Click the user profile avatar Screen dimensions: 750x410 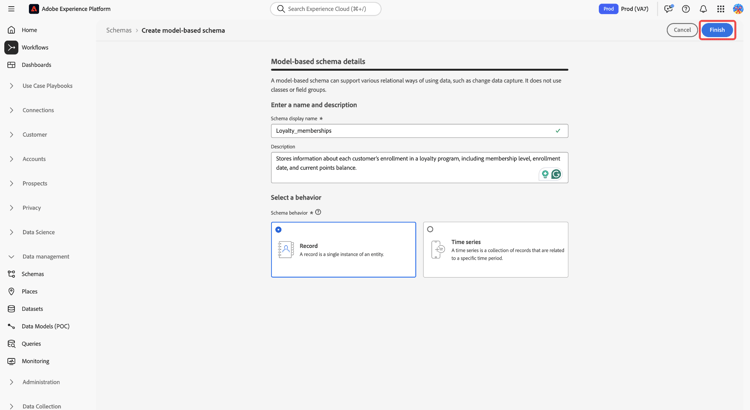pyautogui.click(x=738, y=9)
